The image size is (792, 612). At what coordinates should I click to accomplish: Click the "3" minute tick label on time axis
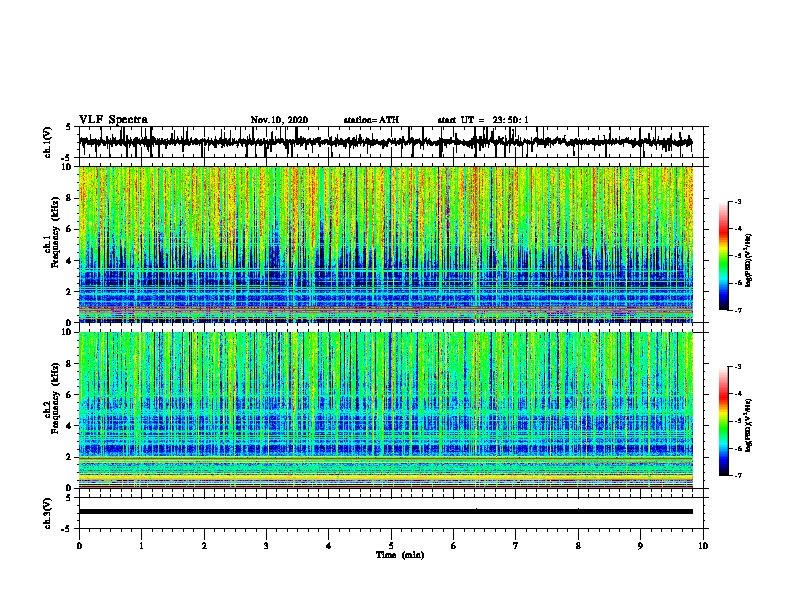(x=266, y=546)
